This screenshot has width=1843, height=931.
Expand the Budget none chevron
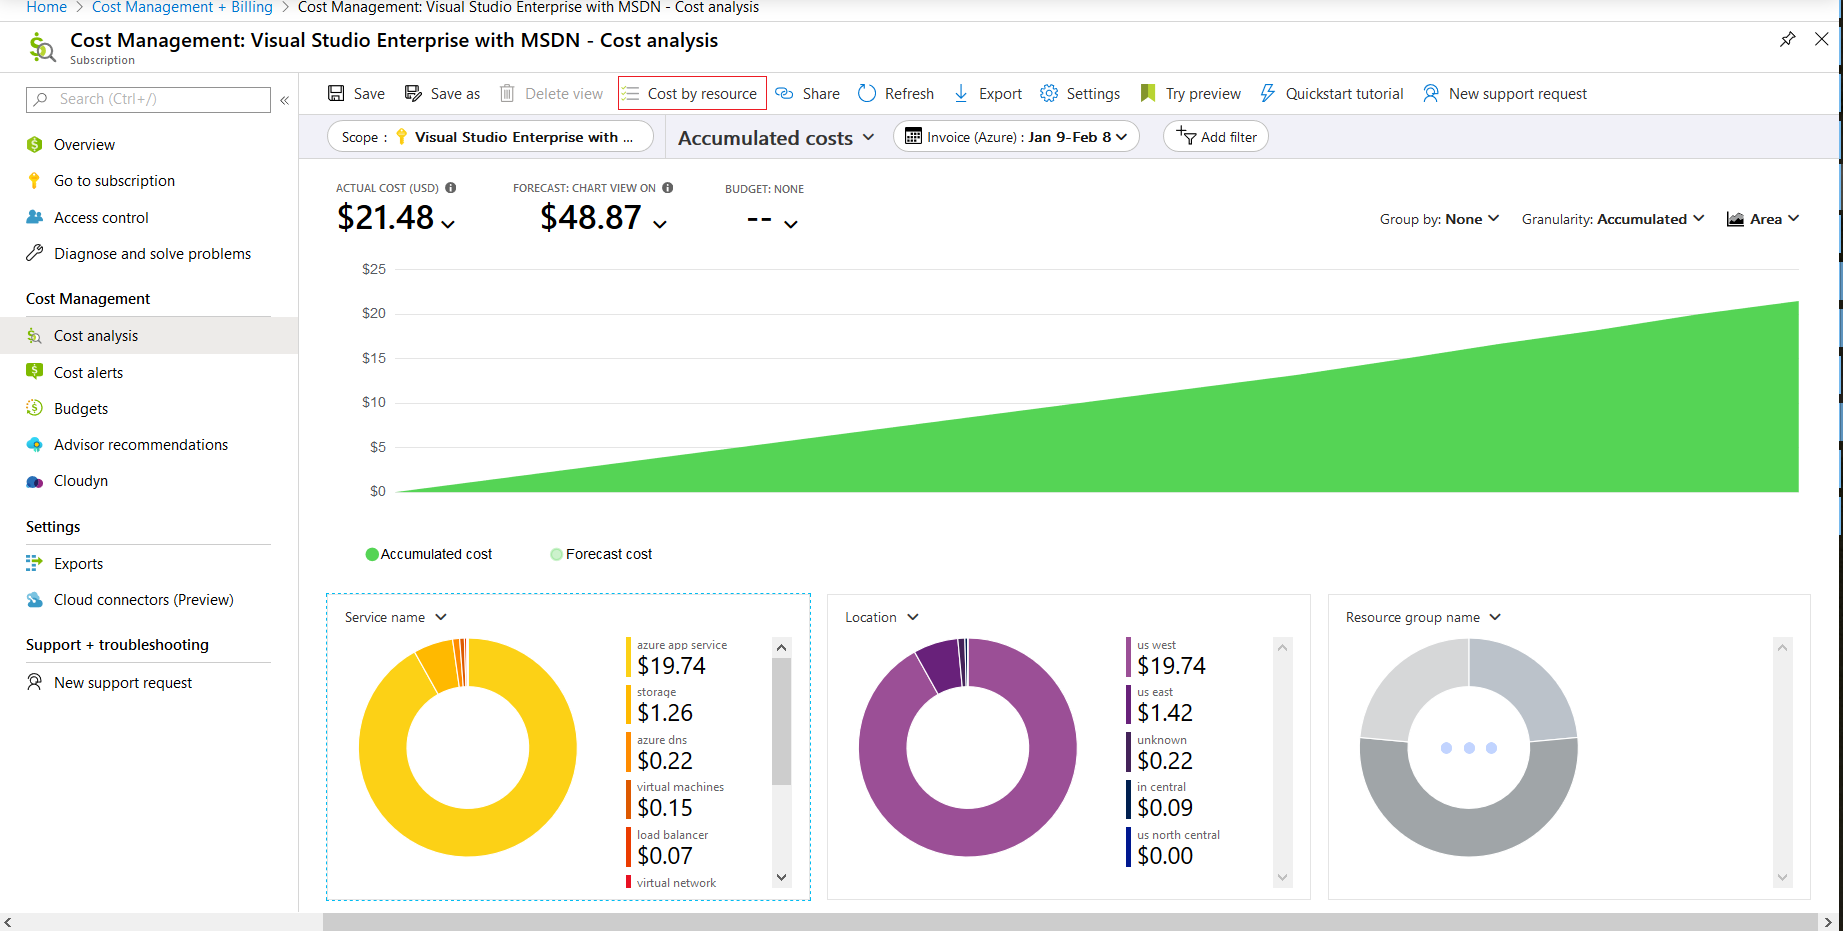point(791,224)
